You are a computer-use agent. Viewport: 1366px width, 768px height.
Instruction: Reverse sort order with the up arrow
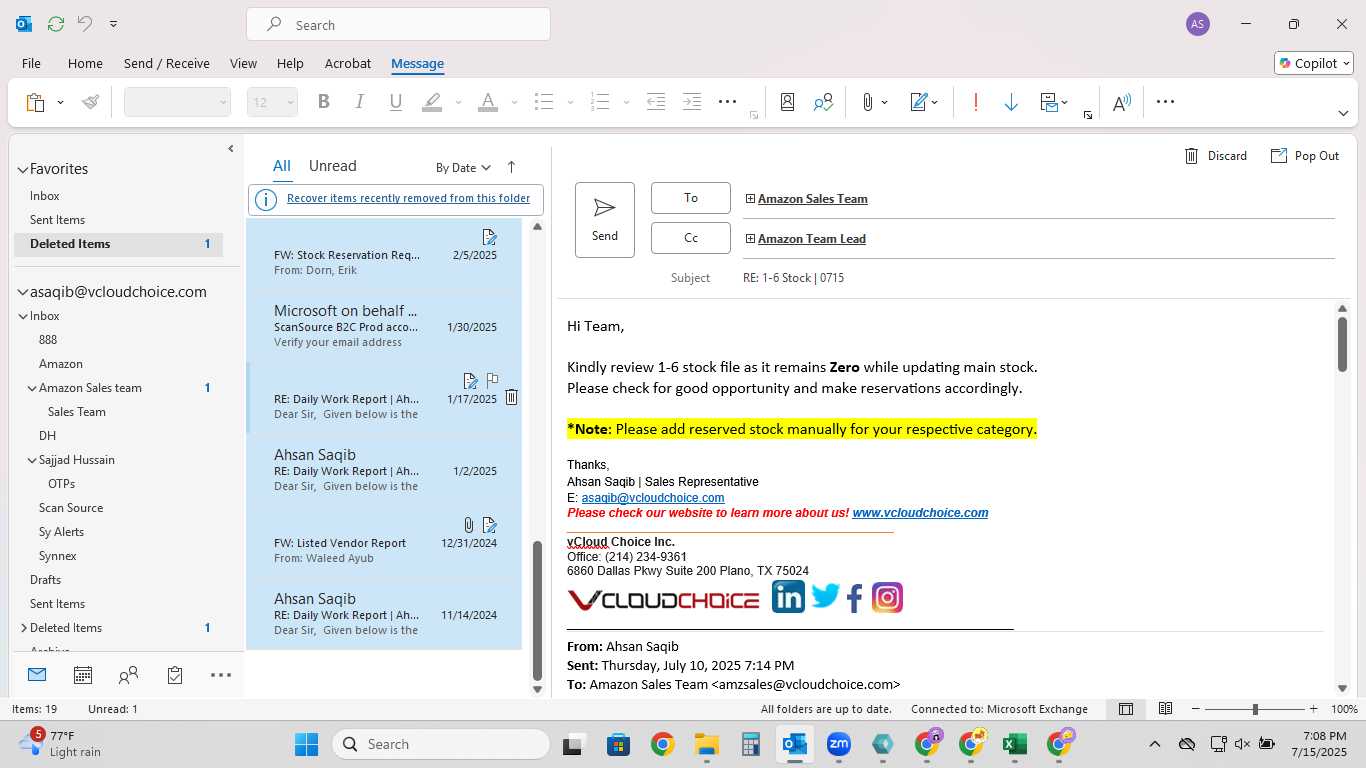pos(511,167)
